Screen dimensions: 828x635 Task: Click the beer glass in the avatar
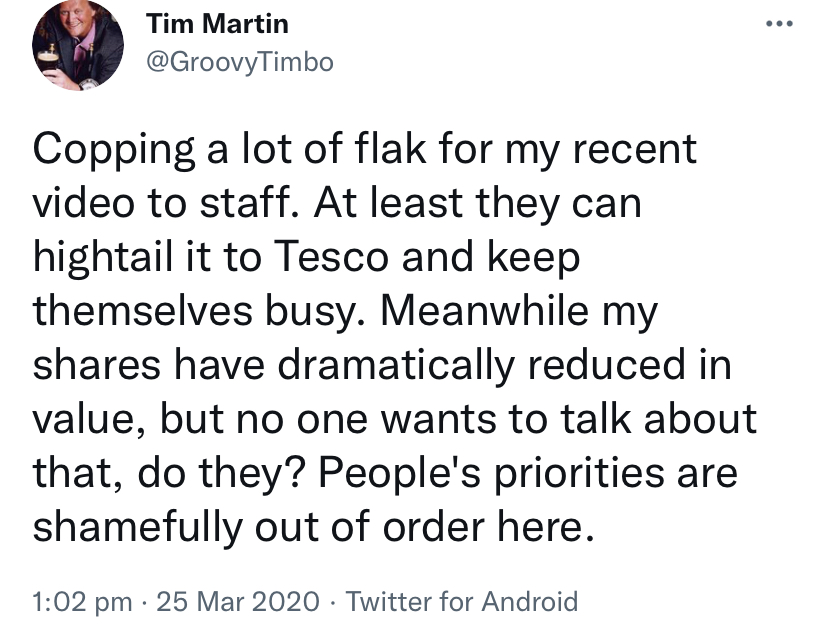(x=49, y=62)
